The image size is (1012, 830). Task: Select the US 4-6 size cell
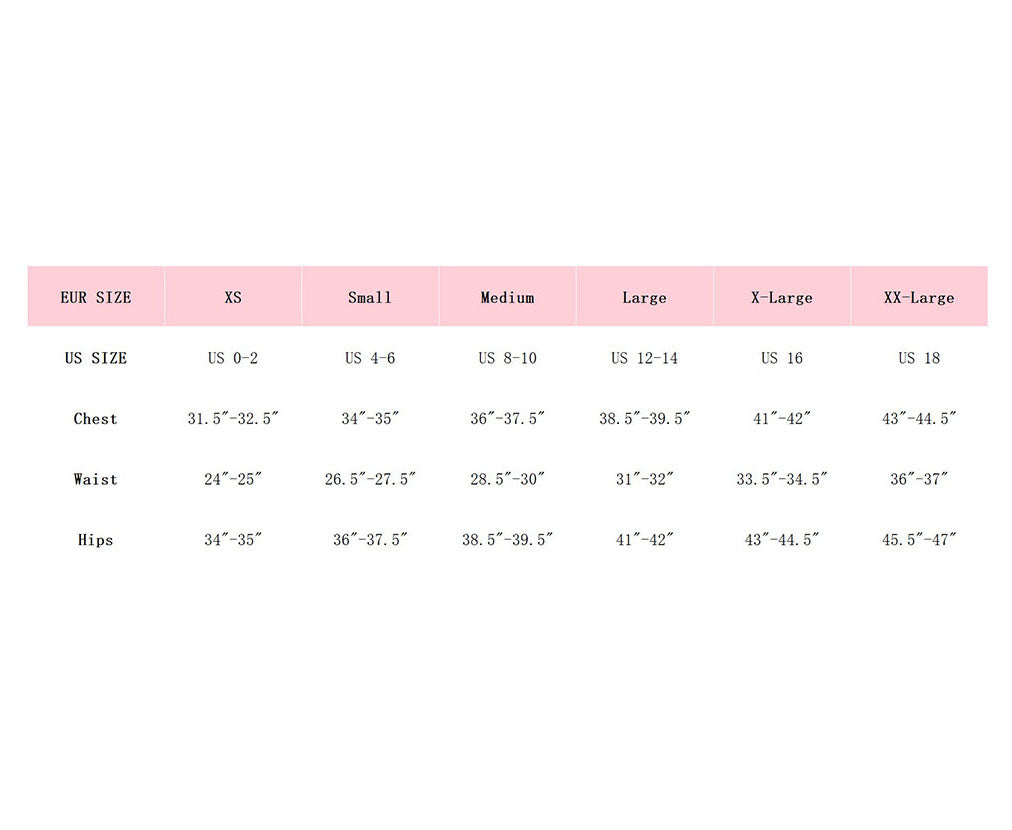tap(370, 358)
